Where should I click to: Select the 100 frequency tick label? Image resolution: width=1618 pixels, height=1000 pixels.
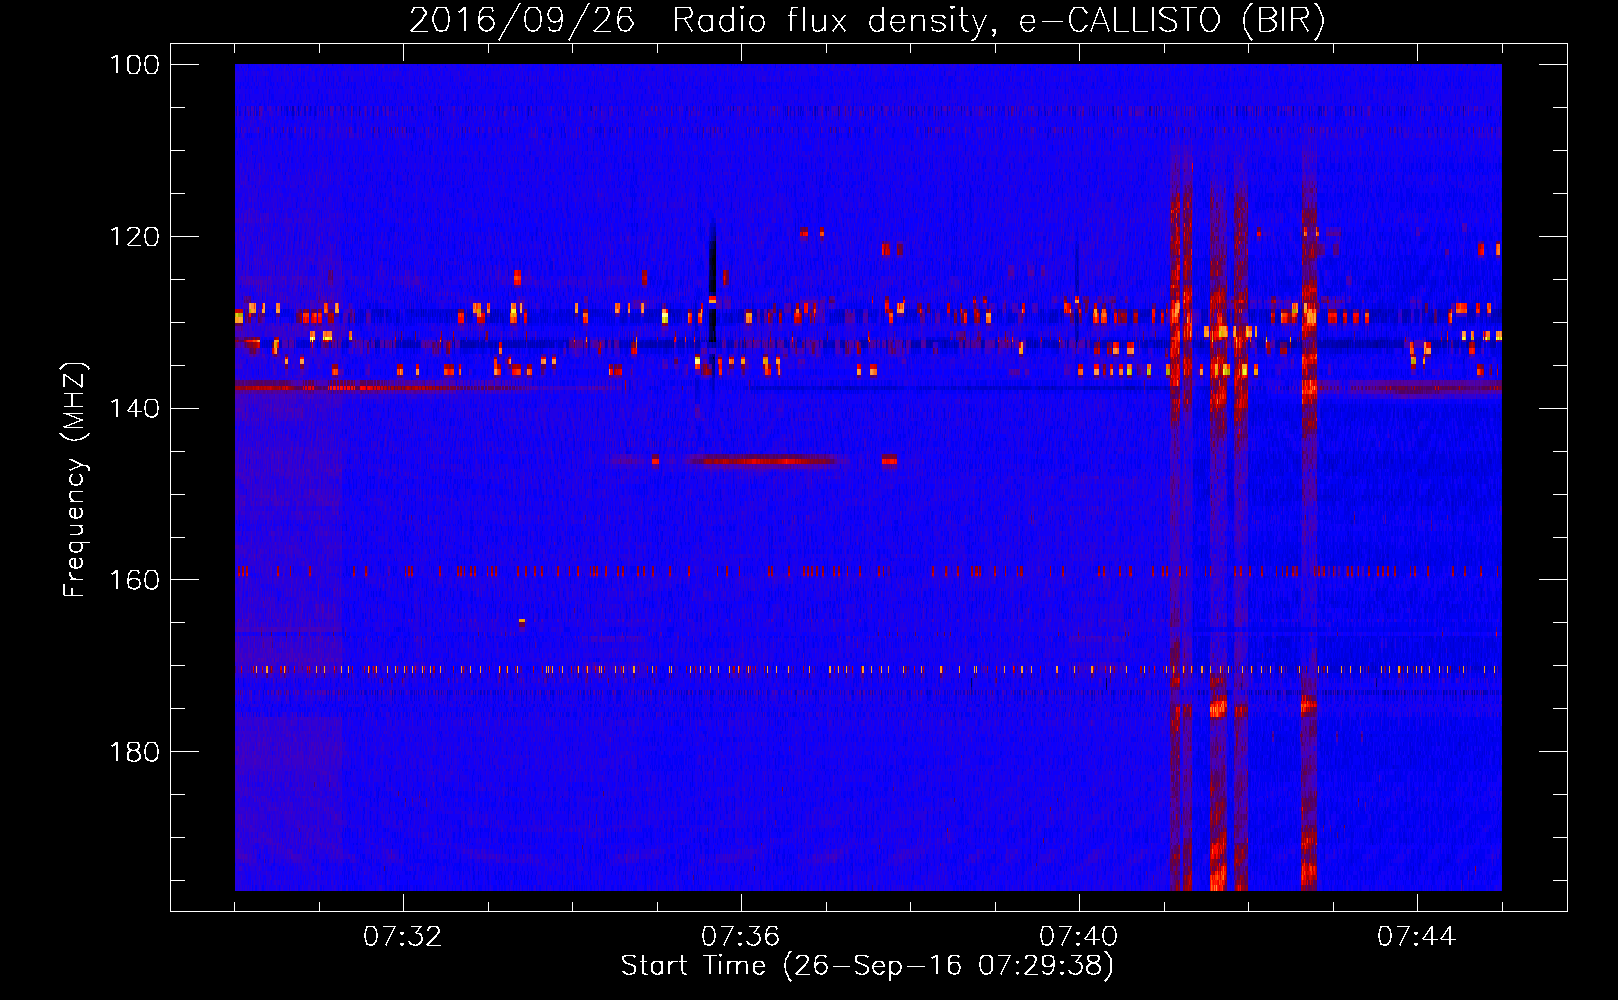(135, 65)
